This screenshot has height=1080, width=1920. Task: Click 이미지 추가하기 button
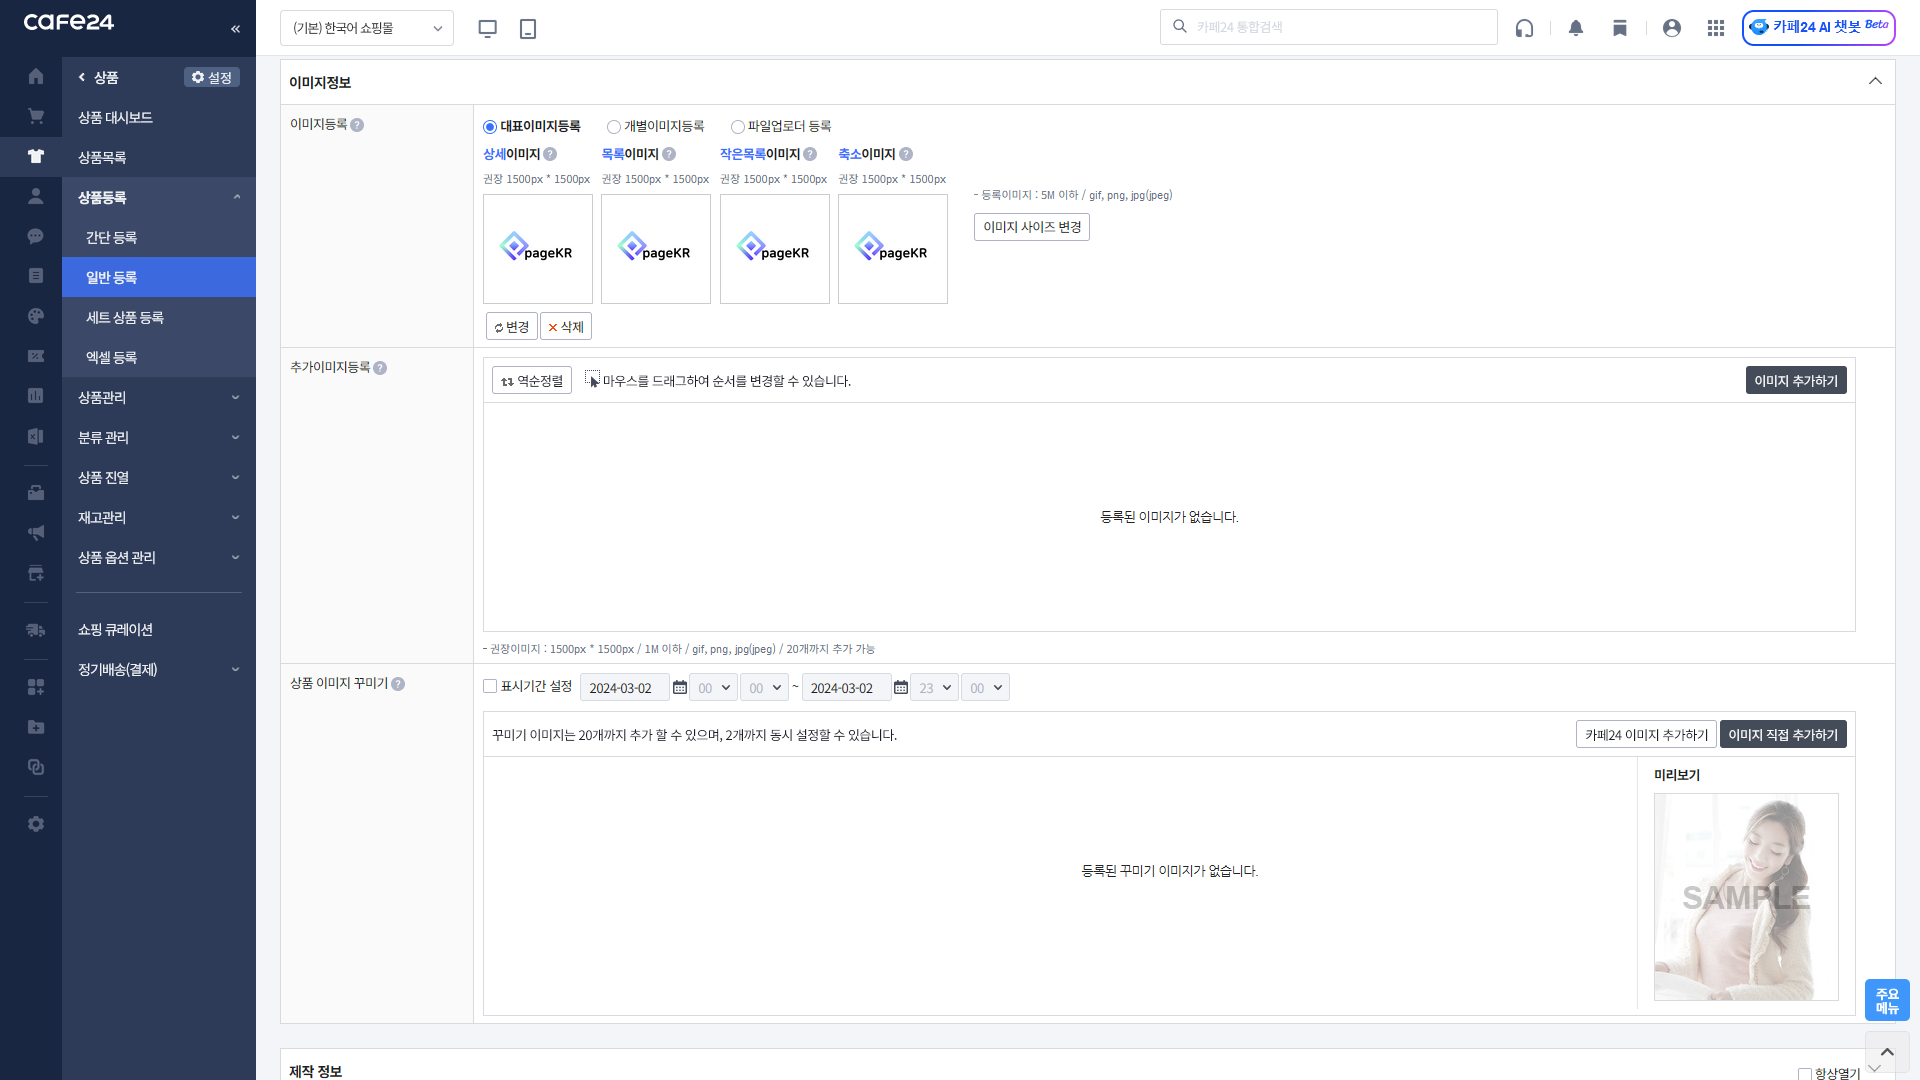click(1795, 381)
